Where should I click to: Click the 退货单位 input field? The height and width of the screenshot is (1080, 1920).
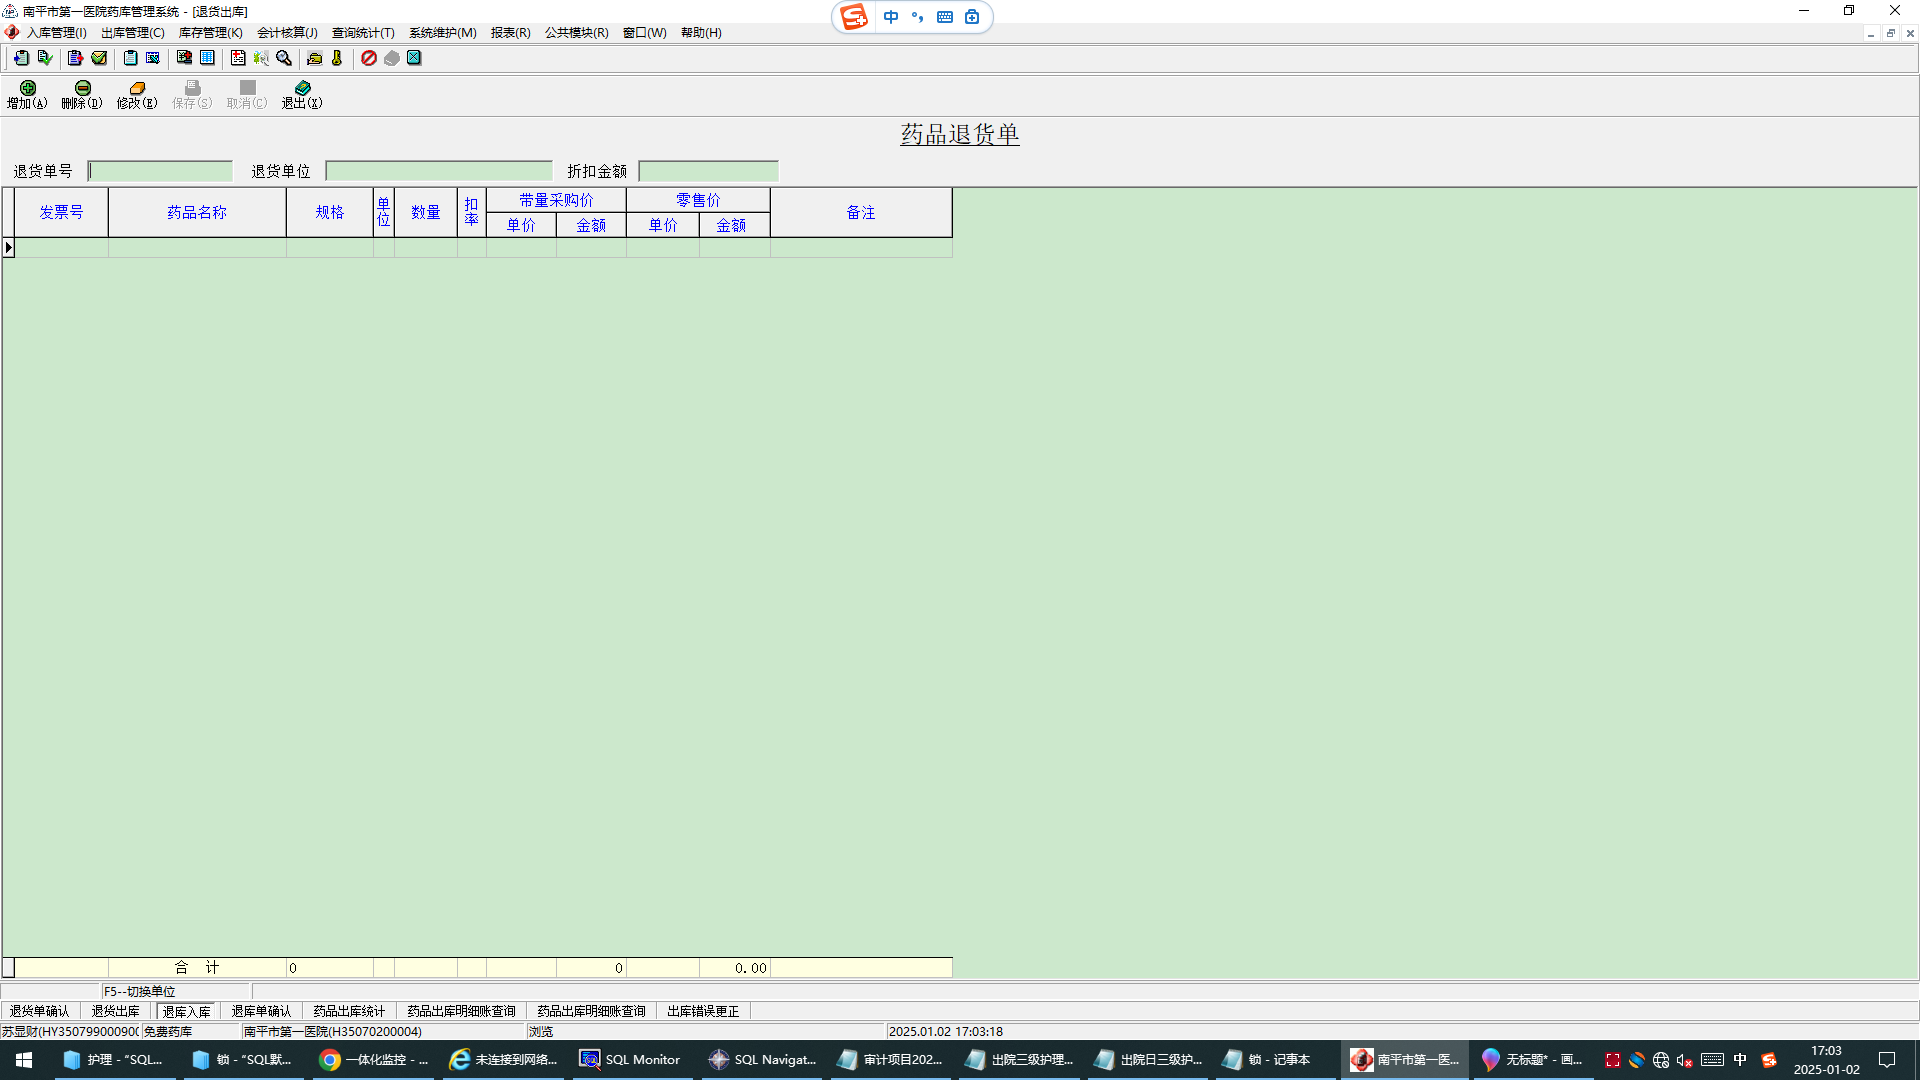pyautogui.click(x=439, y=171)
